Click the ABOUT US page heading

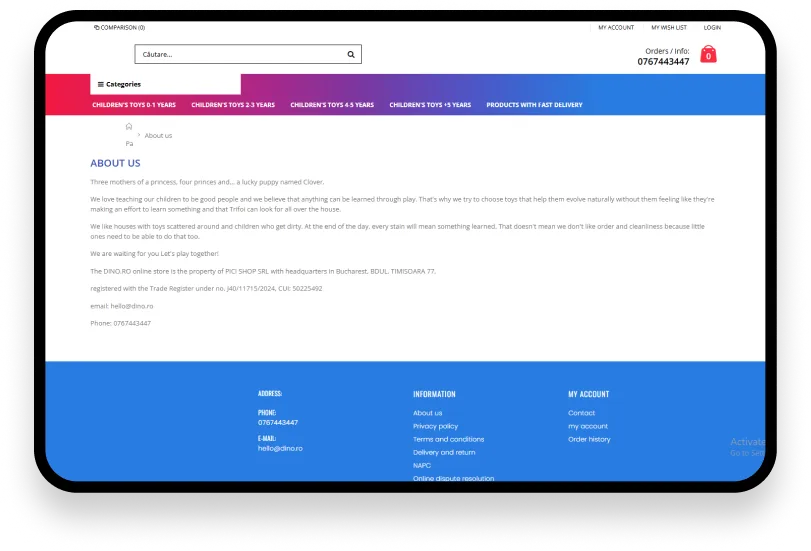click(115, 163)
